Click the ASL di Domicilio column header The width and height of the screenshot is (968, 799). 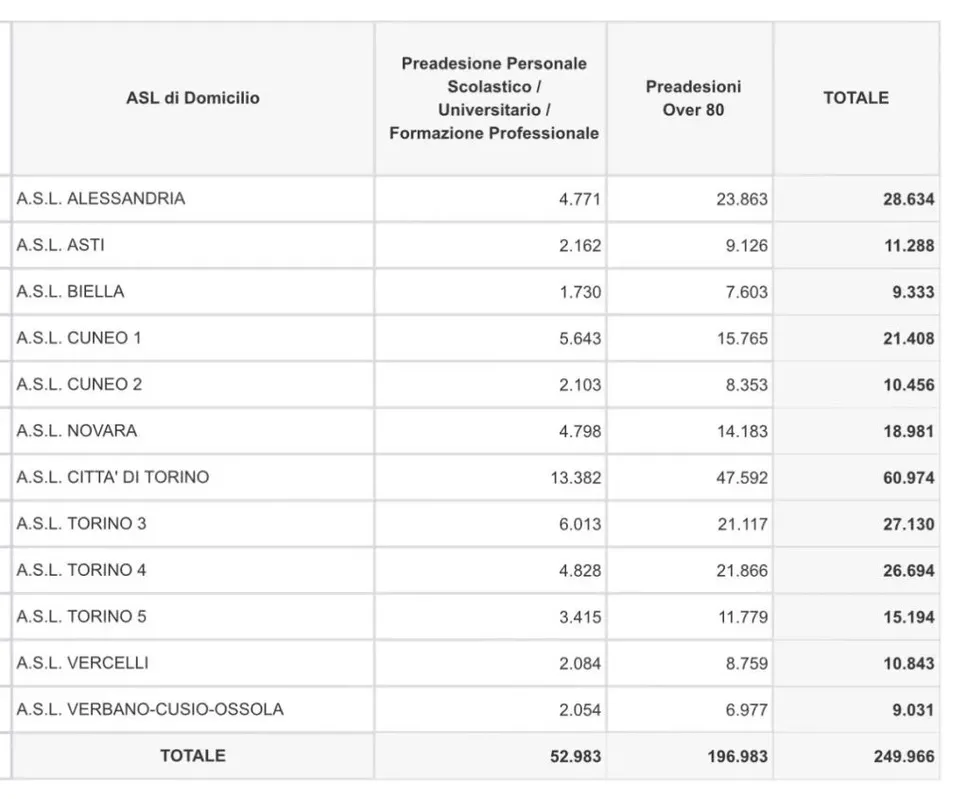[x=193, y=98]
